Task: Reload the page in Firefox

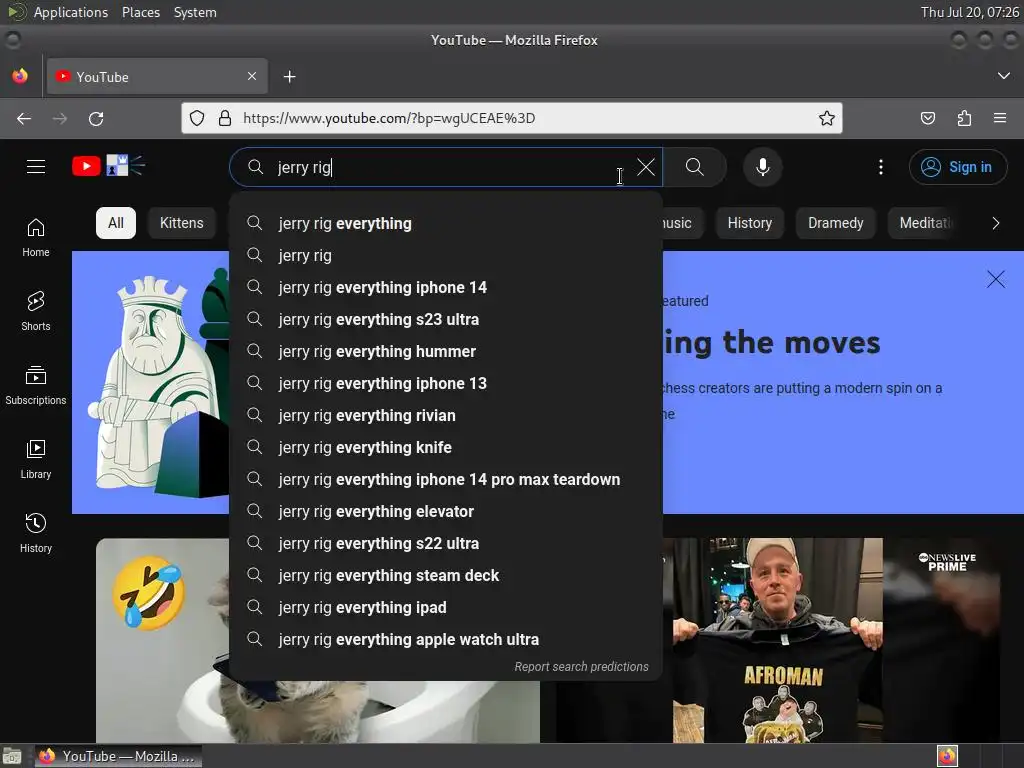Action: 96,118
